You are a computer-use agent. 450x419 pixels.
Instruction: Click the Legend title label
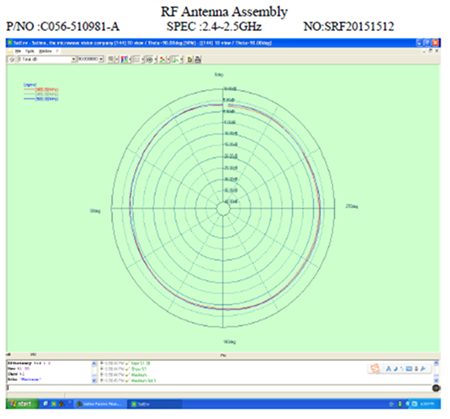point(30,85)
